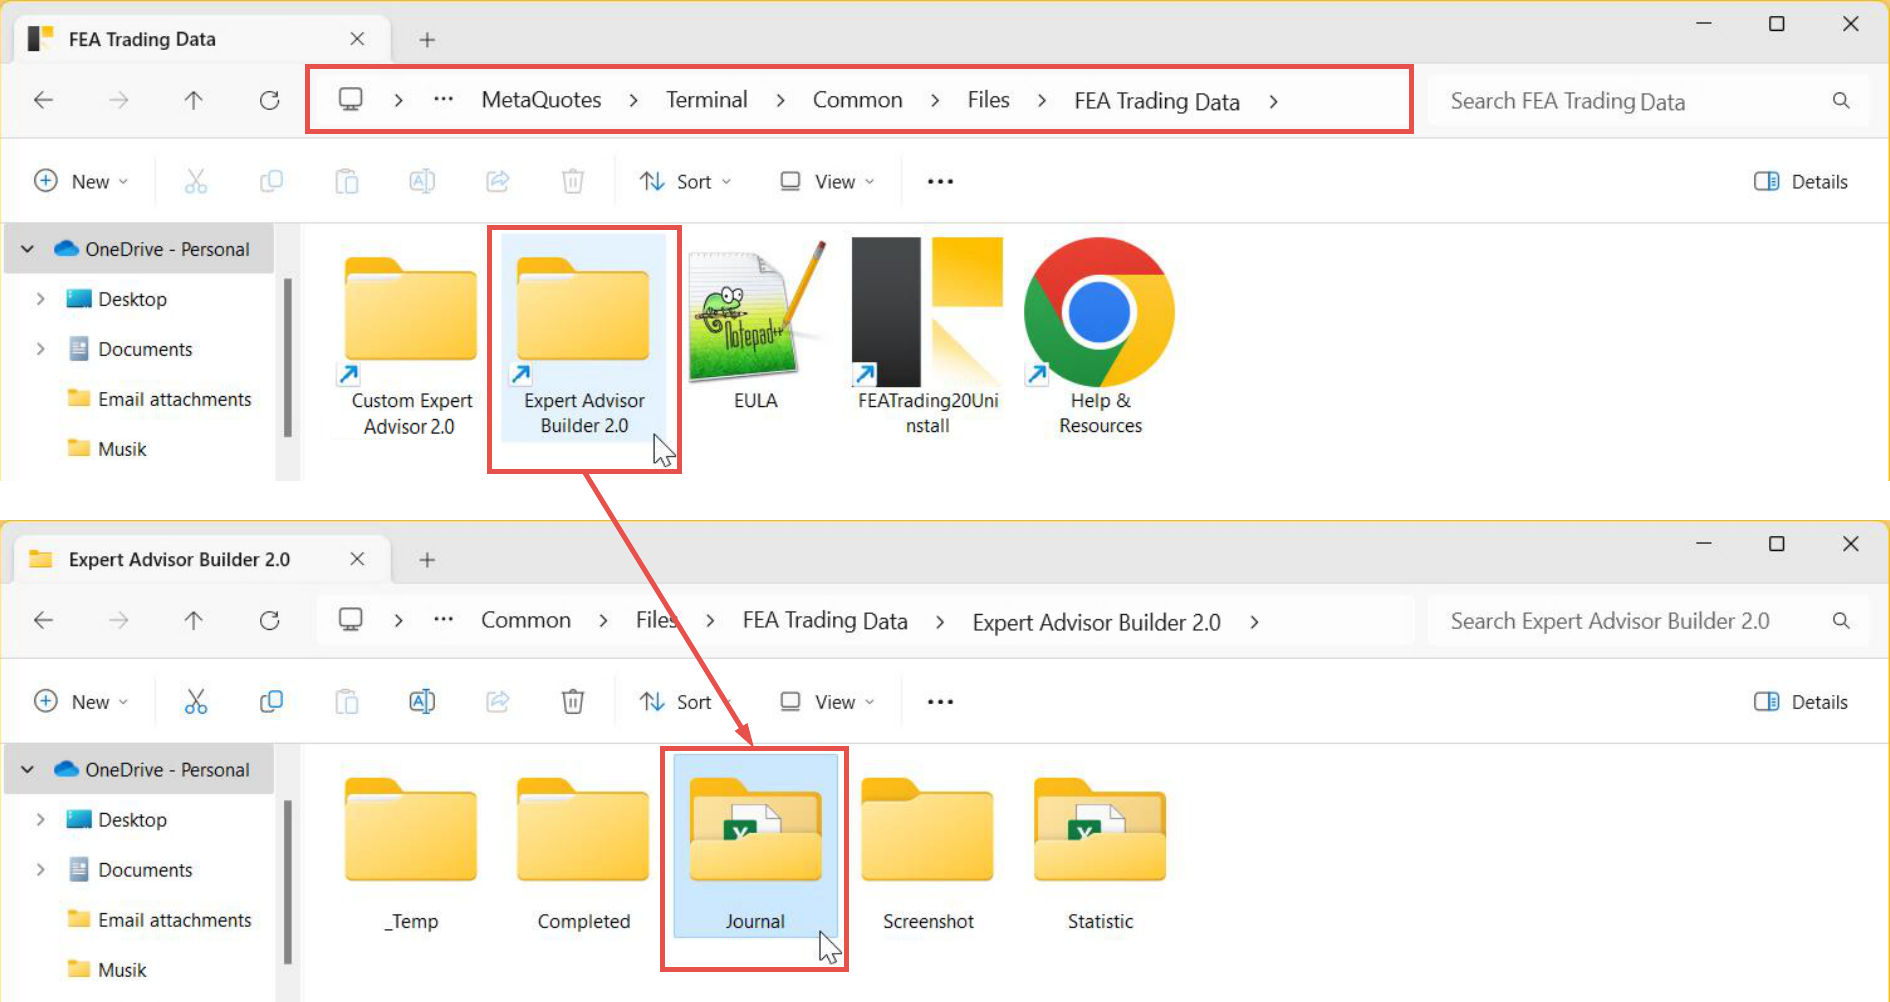This screenshot has height=1002, width=1890.
Task: Click the Search Expert Advisor Builder 2.0 field
Action: tap(1648, 621)
